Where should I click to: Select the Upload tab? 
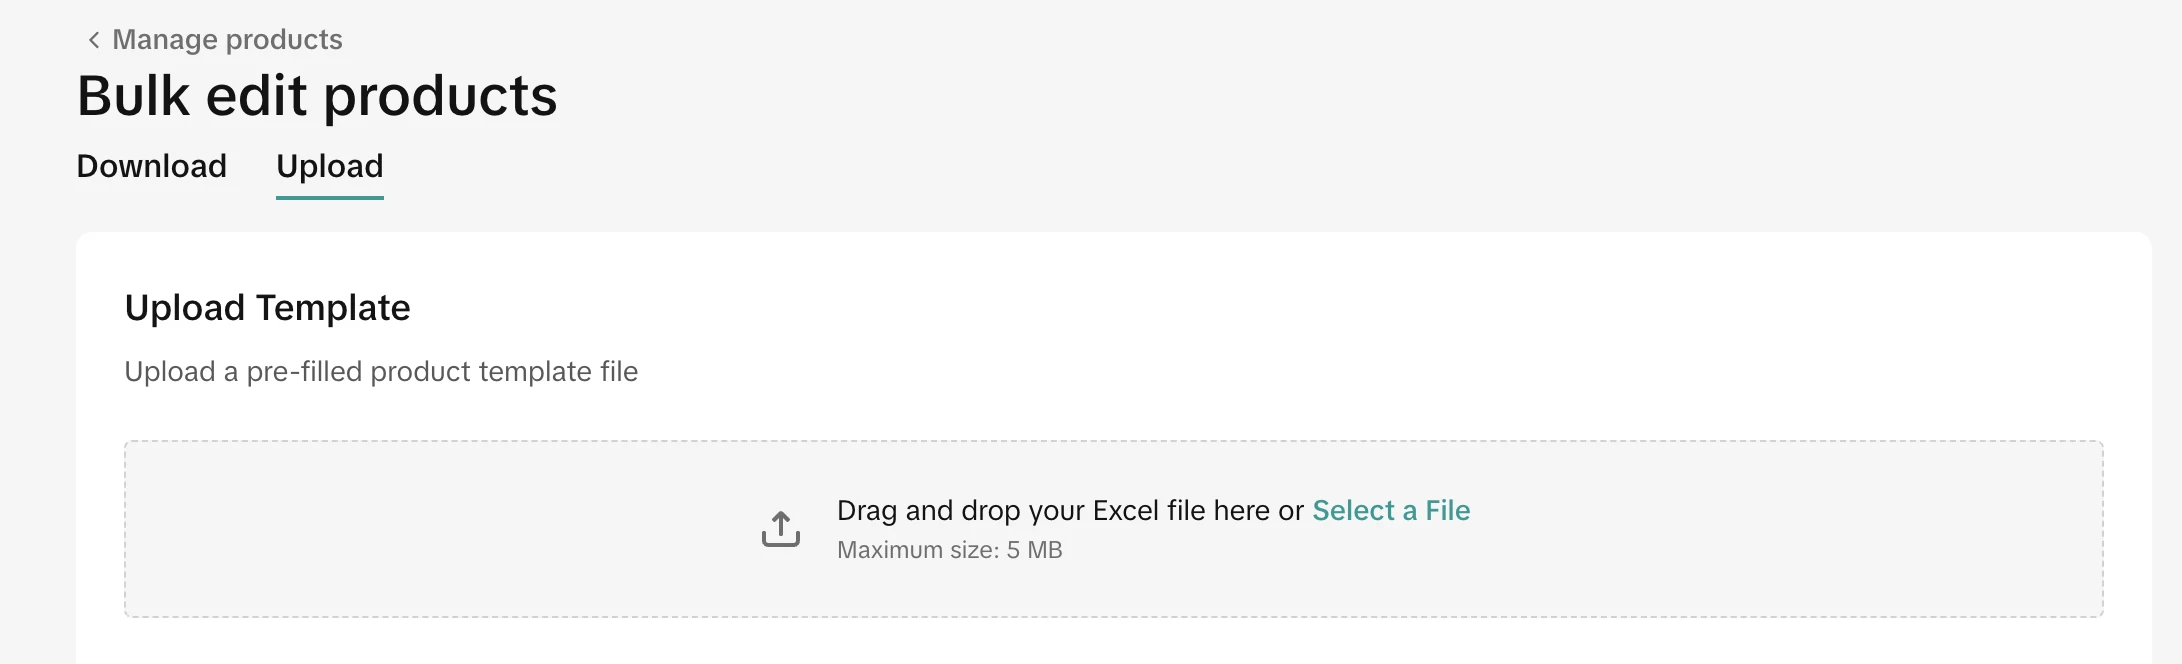pos(330,166)
